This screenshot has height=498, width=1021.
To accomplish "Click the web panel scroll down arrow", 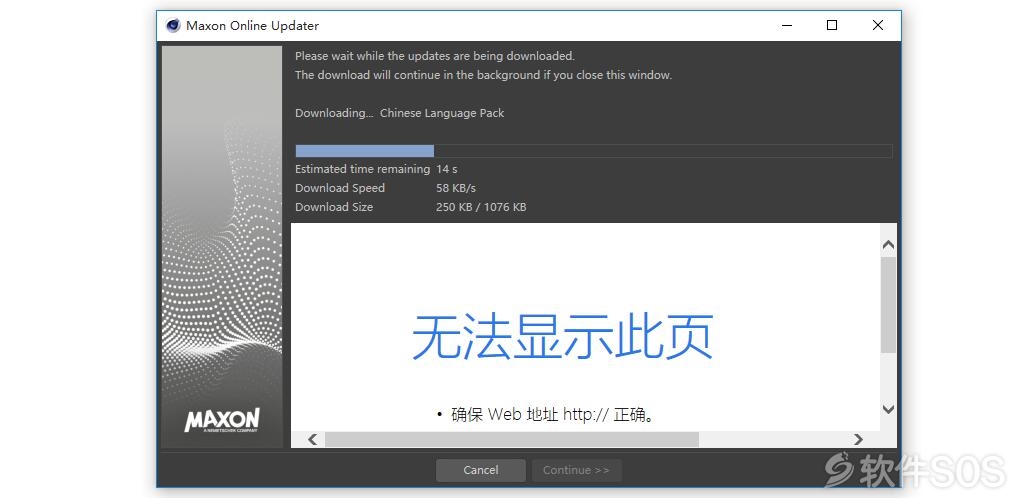I will coord(888,409).
